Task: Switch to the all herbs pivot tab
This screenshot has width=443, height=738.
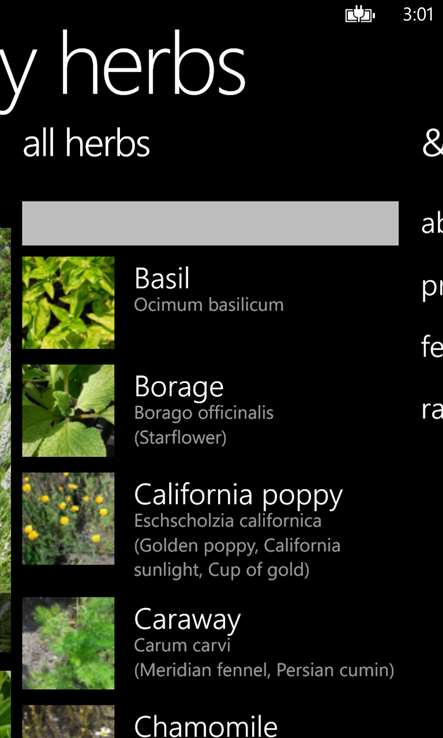Action: coord(86,144)
